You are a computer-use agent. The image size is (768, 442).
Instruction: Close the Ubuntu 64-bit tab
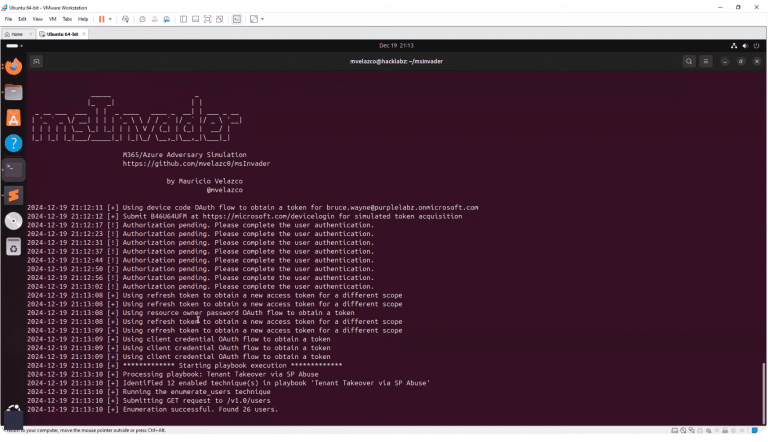pyautogui.click(x=84, y=34)
